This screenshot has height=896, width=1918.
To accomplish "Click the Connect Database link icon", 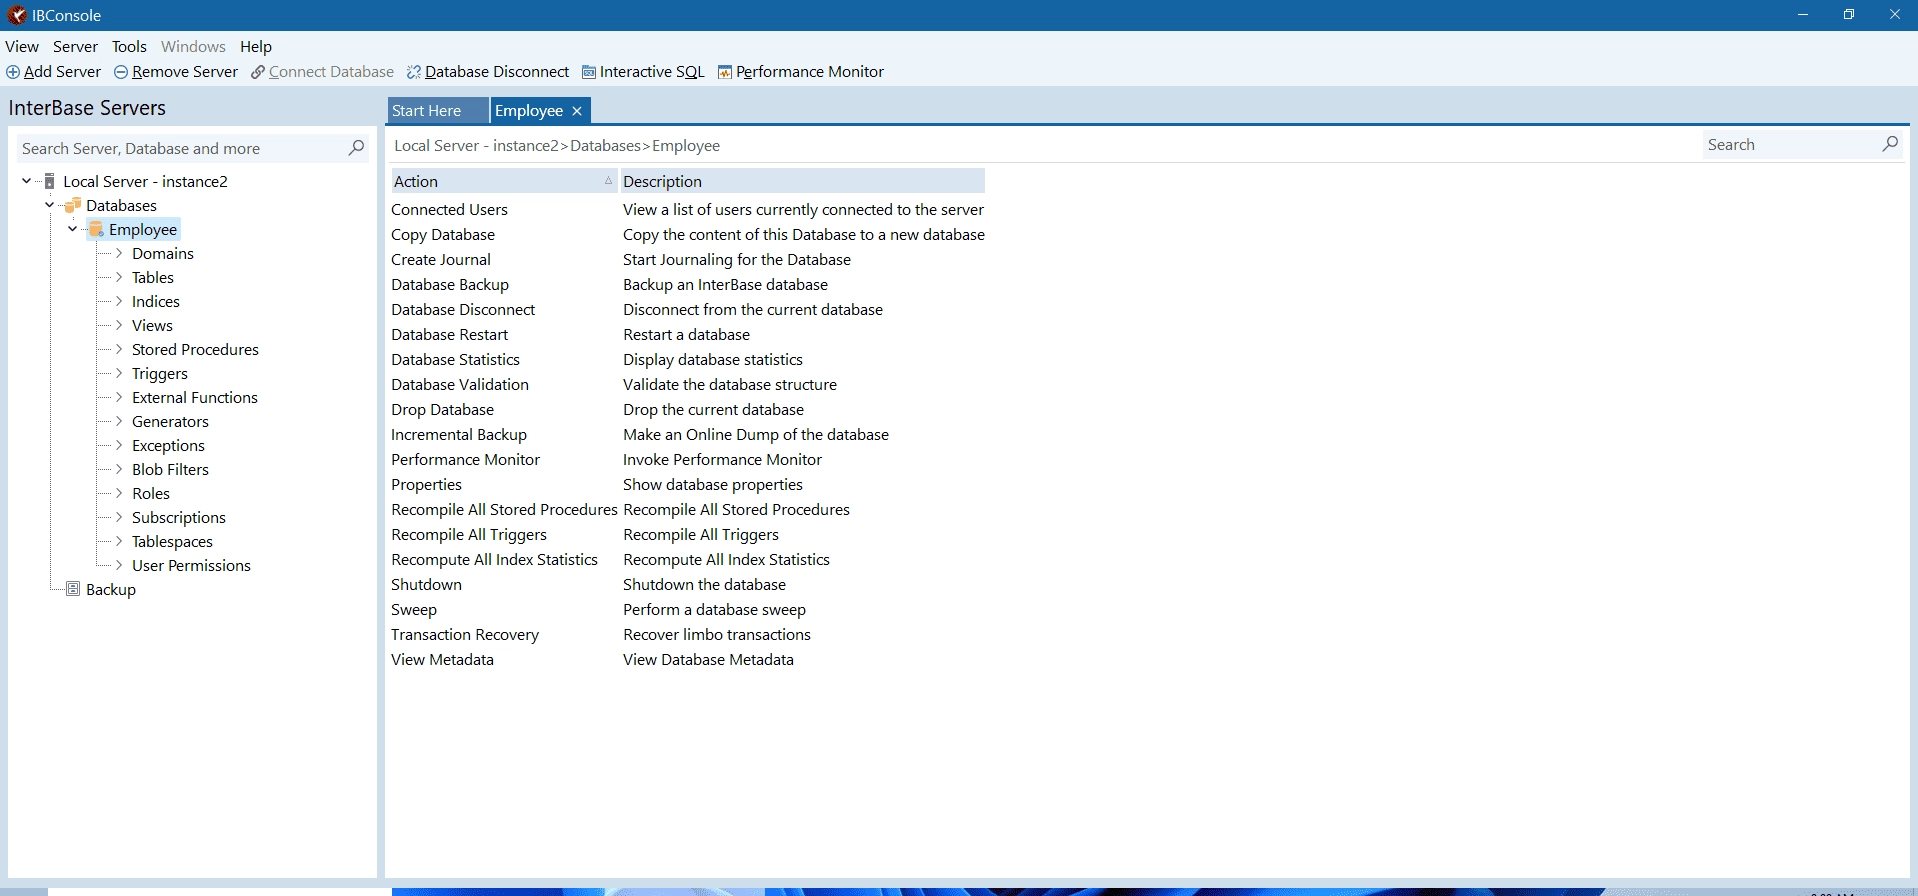I will click(258, 72).
